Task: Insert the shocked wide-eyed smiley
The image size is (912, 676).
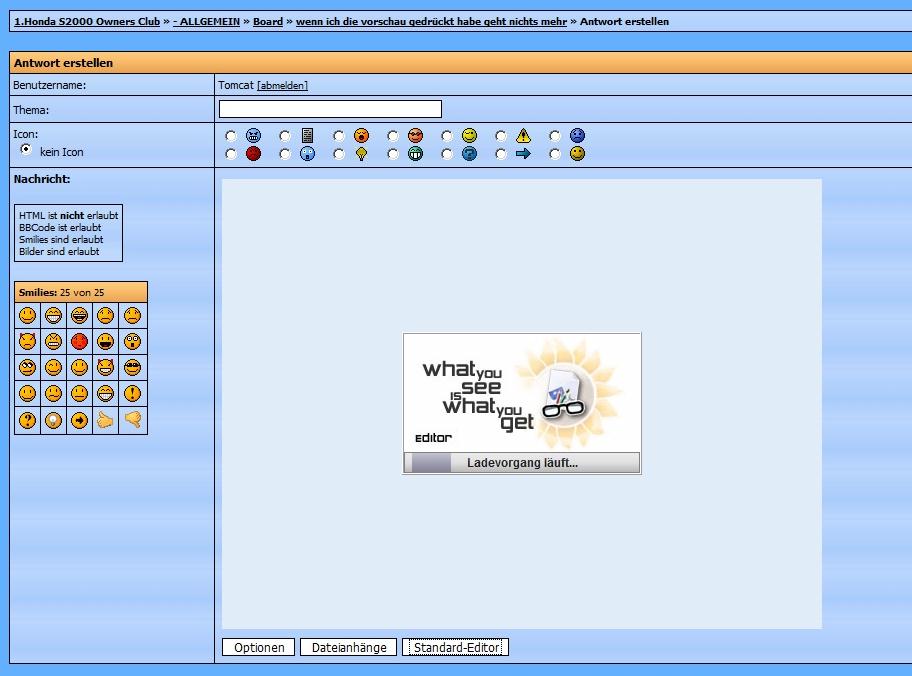Action: [x=132, y=342]
